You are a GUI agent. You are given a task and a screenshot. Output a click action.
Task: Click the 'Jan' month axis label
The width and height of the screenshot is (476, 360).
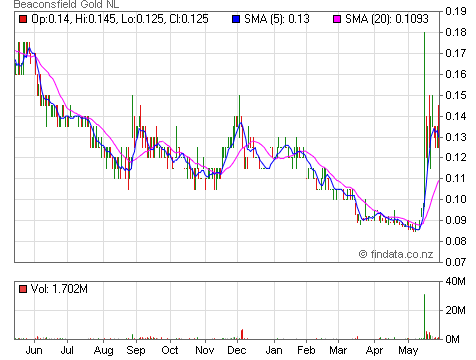[x=274, y=350]
